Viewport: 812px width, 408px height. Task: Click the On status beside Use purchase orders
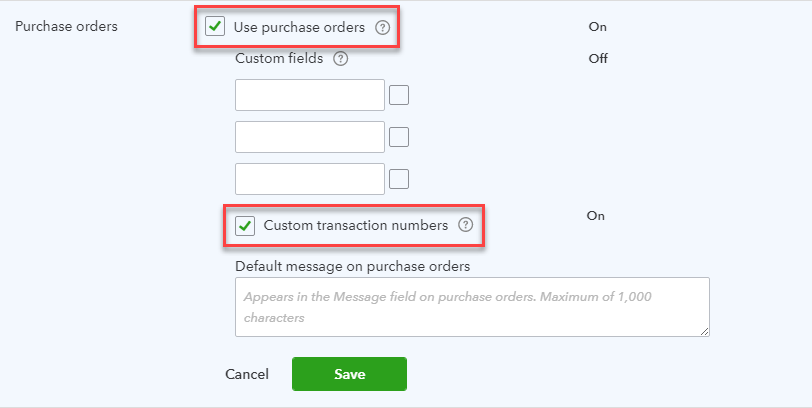pos(598,27)
